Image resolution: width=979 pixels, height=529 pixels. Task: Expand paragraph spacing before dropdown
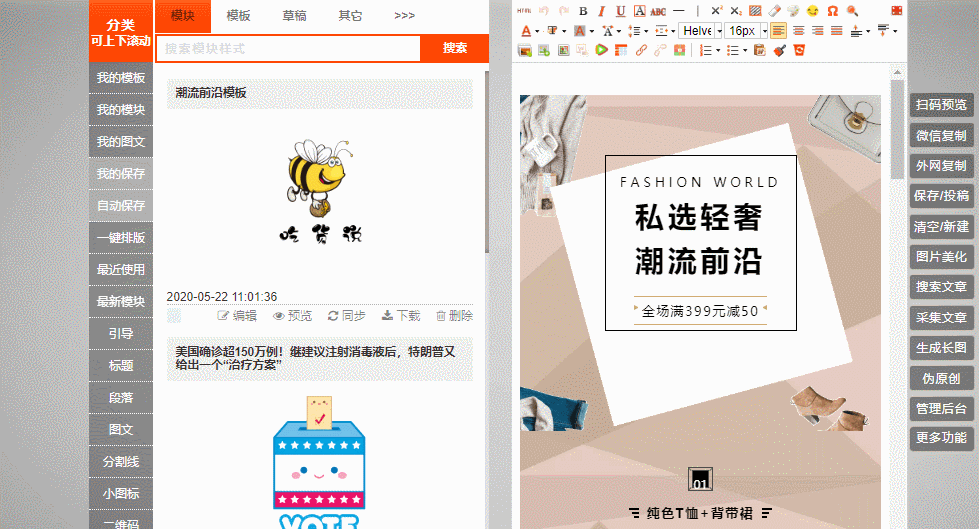pos(868,31)
